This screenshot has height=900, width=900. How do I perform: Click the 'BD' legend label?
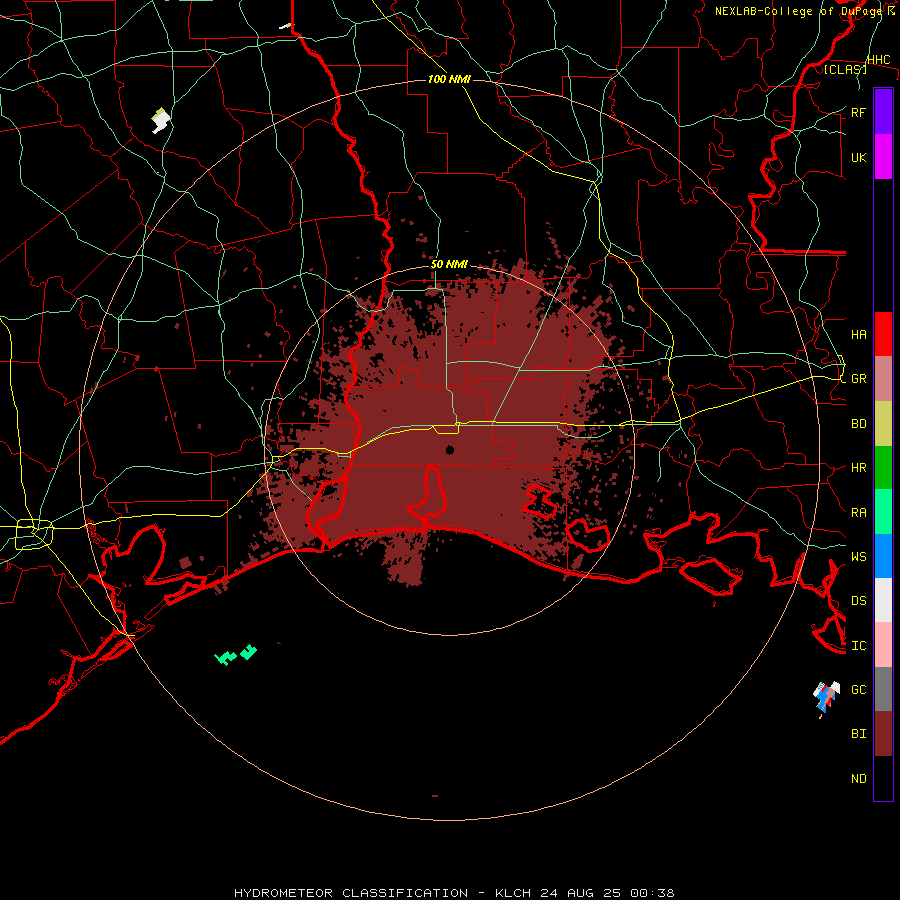pyautogui.click(x=858, y=424)
